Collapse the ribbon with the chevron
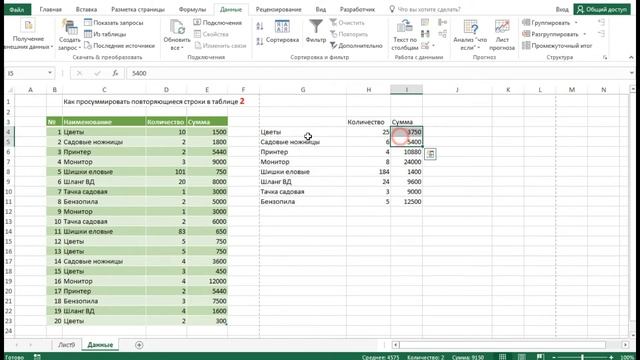The image size is (640, 360). point(631,58)
